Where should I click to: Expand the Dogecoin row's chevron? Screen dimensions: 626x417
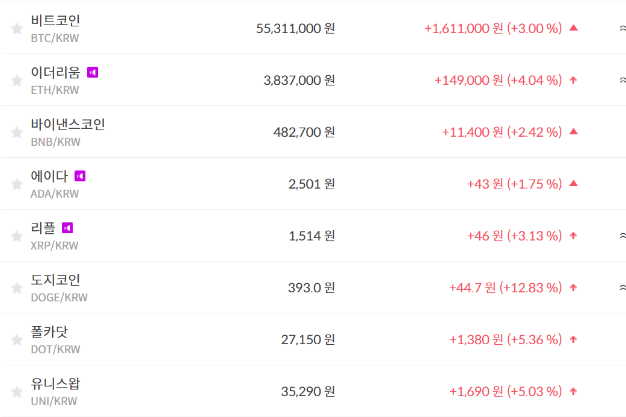(x=622, y=288)
